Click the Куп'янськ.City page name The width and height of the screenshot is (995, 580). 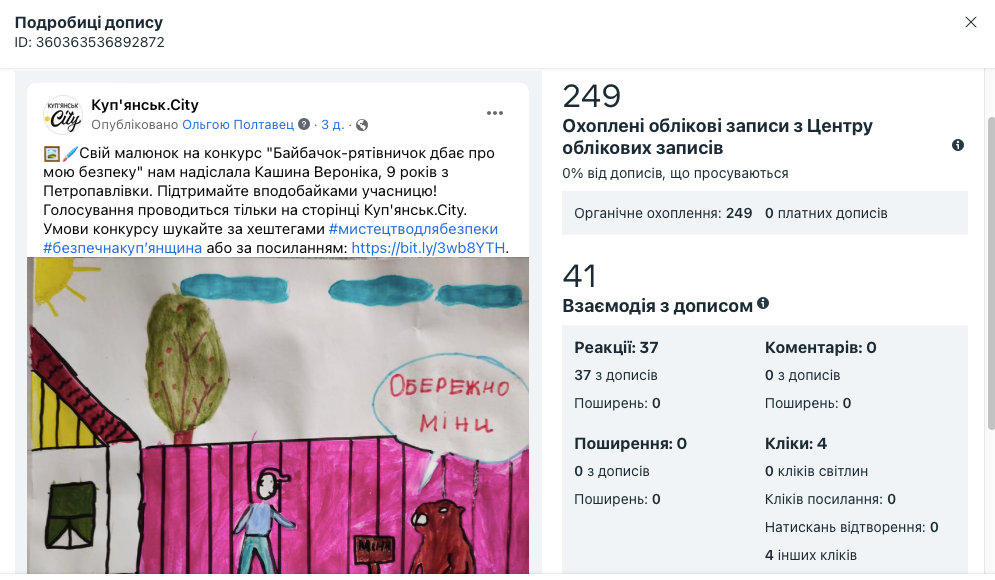click(145, 105)
